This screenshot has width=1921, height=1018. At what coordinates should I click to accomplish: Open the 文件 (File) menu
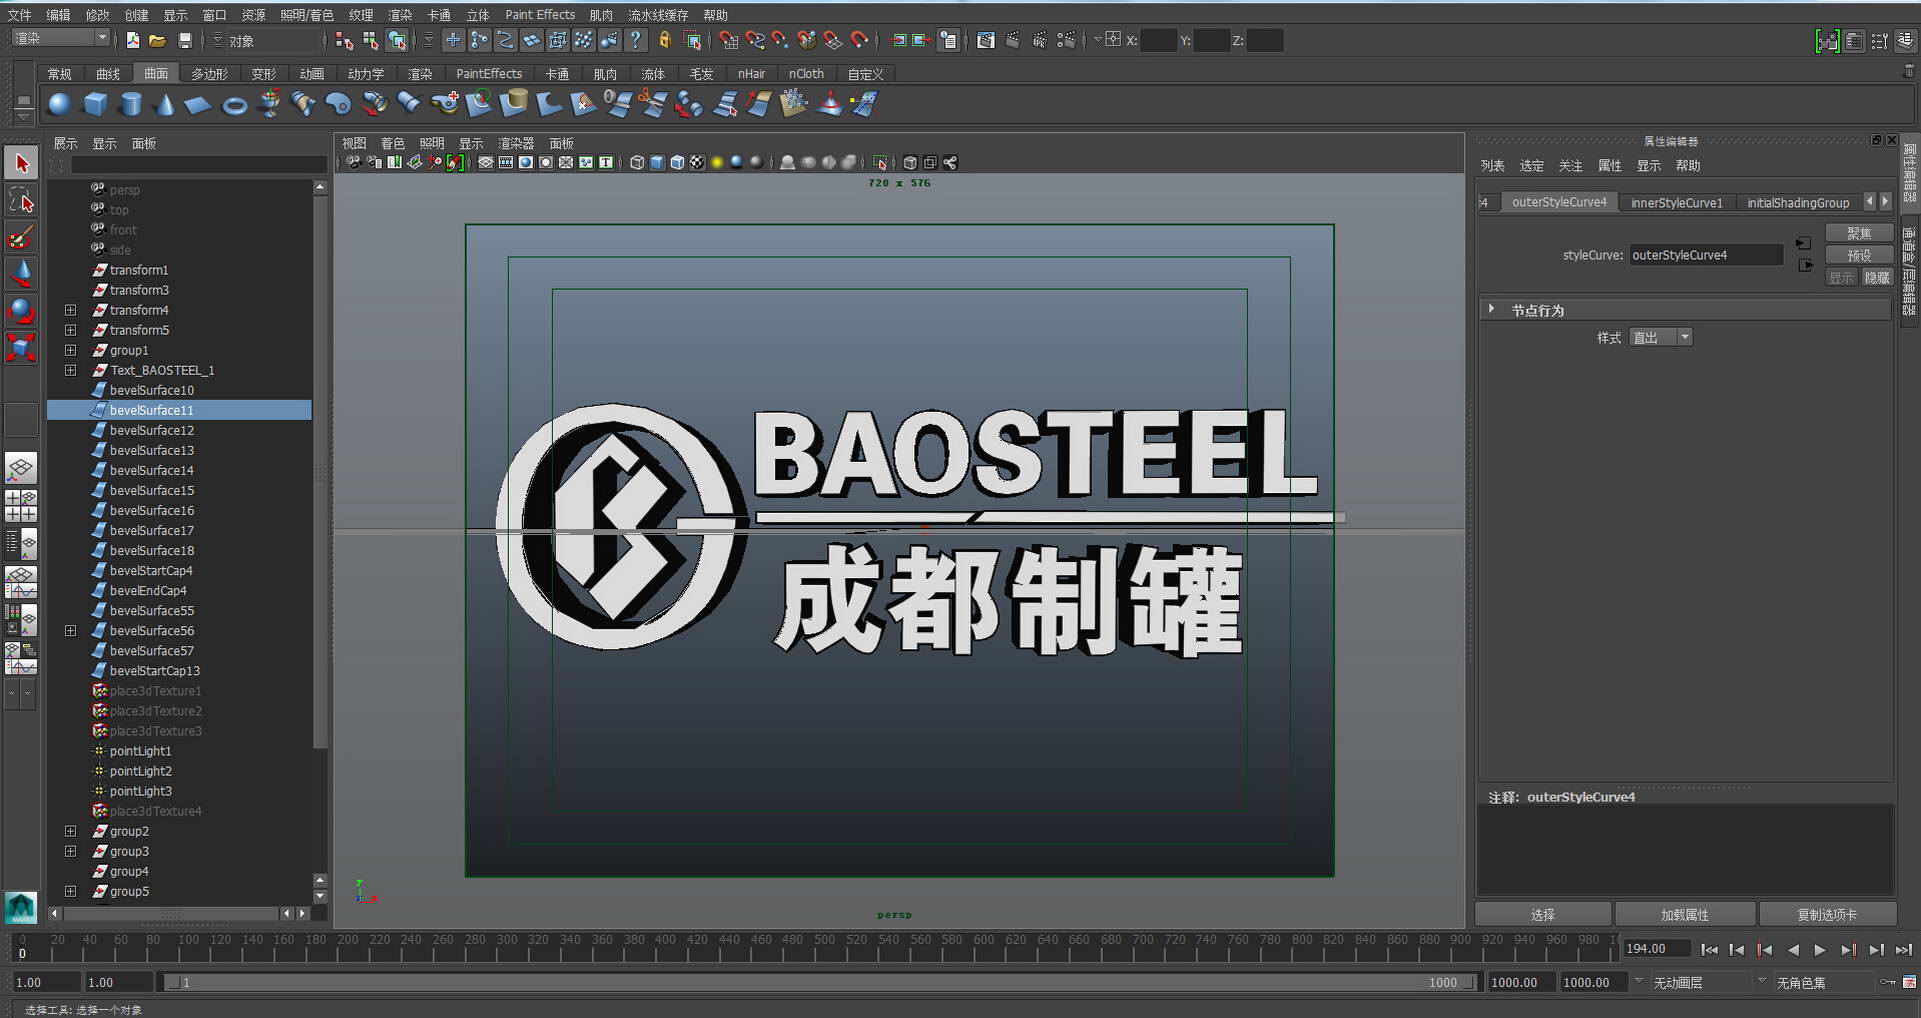(x=19, y=15)
